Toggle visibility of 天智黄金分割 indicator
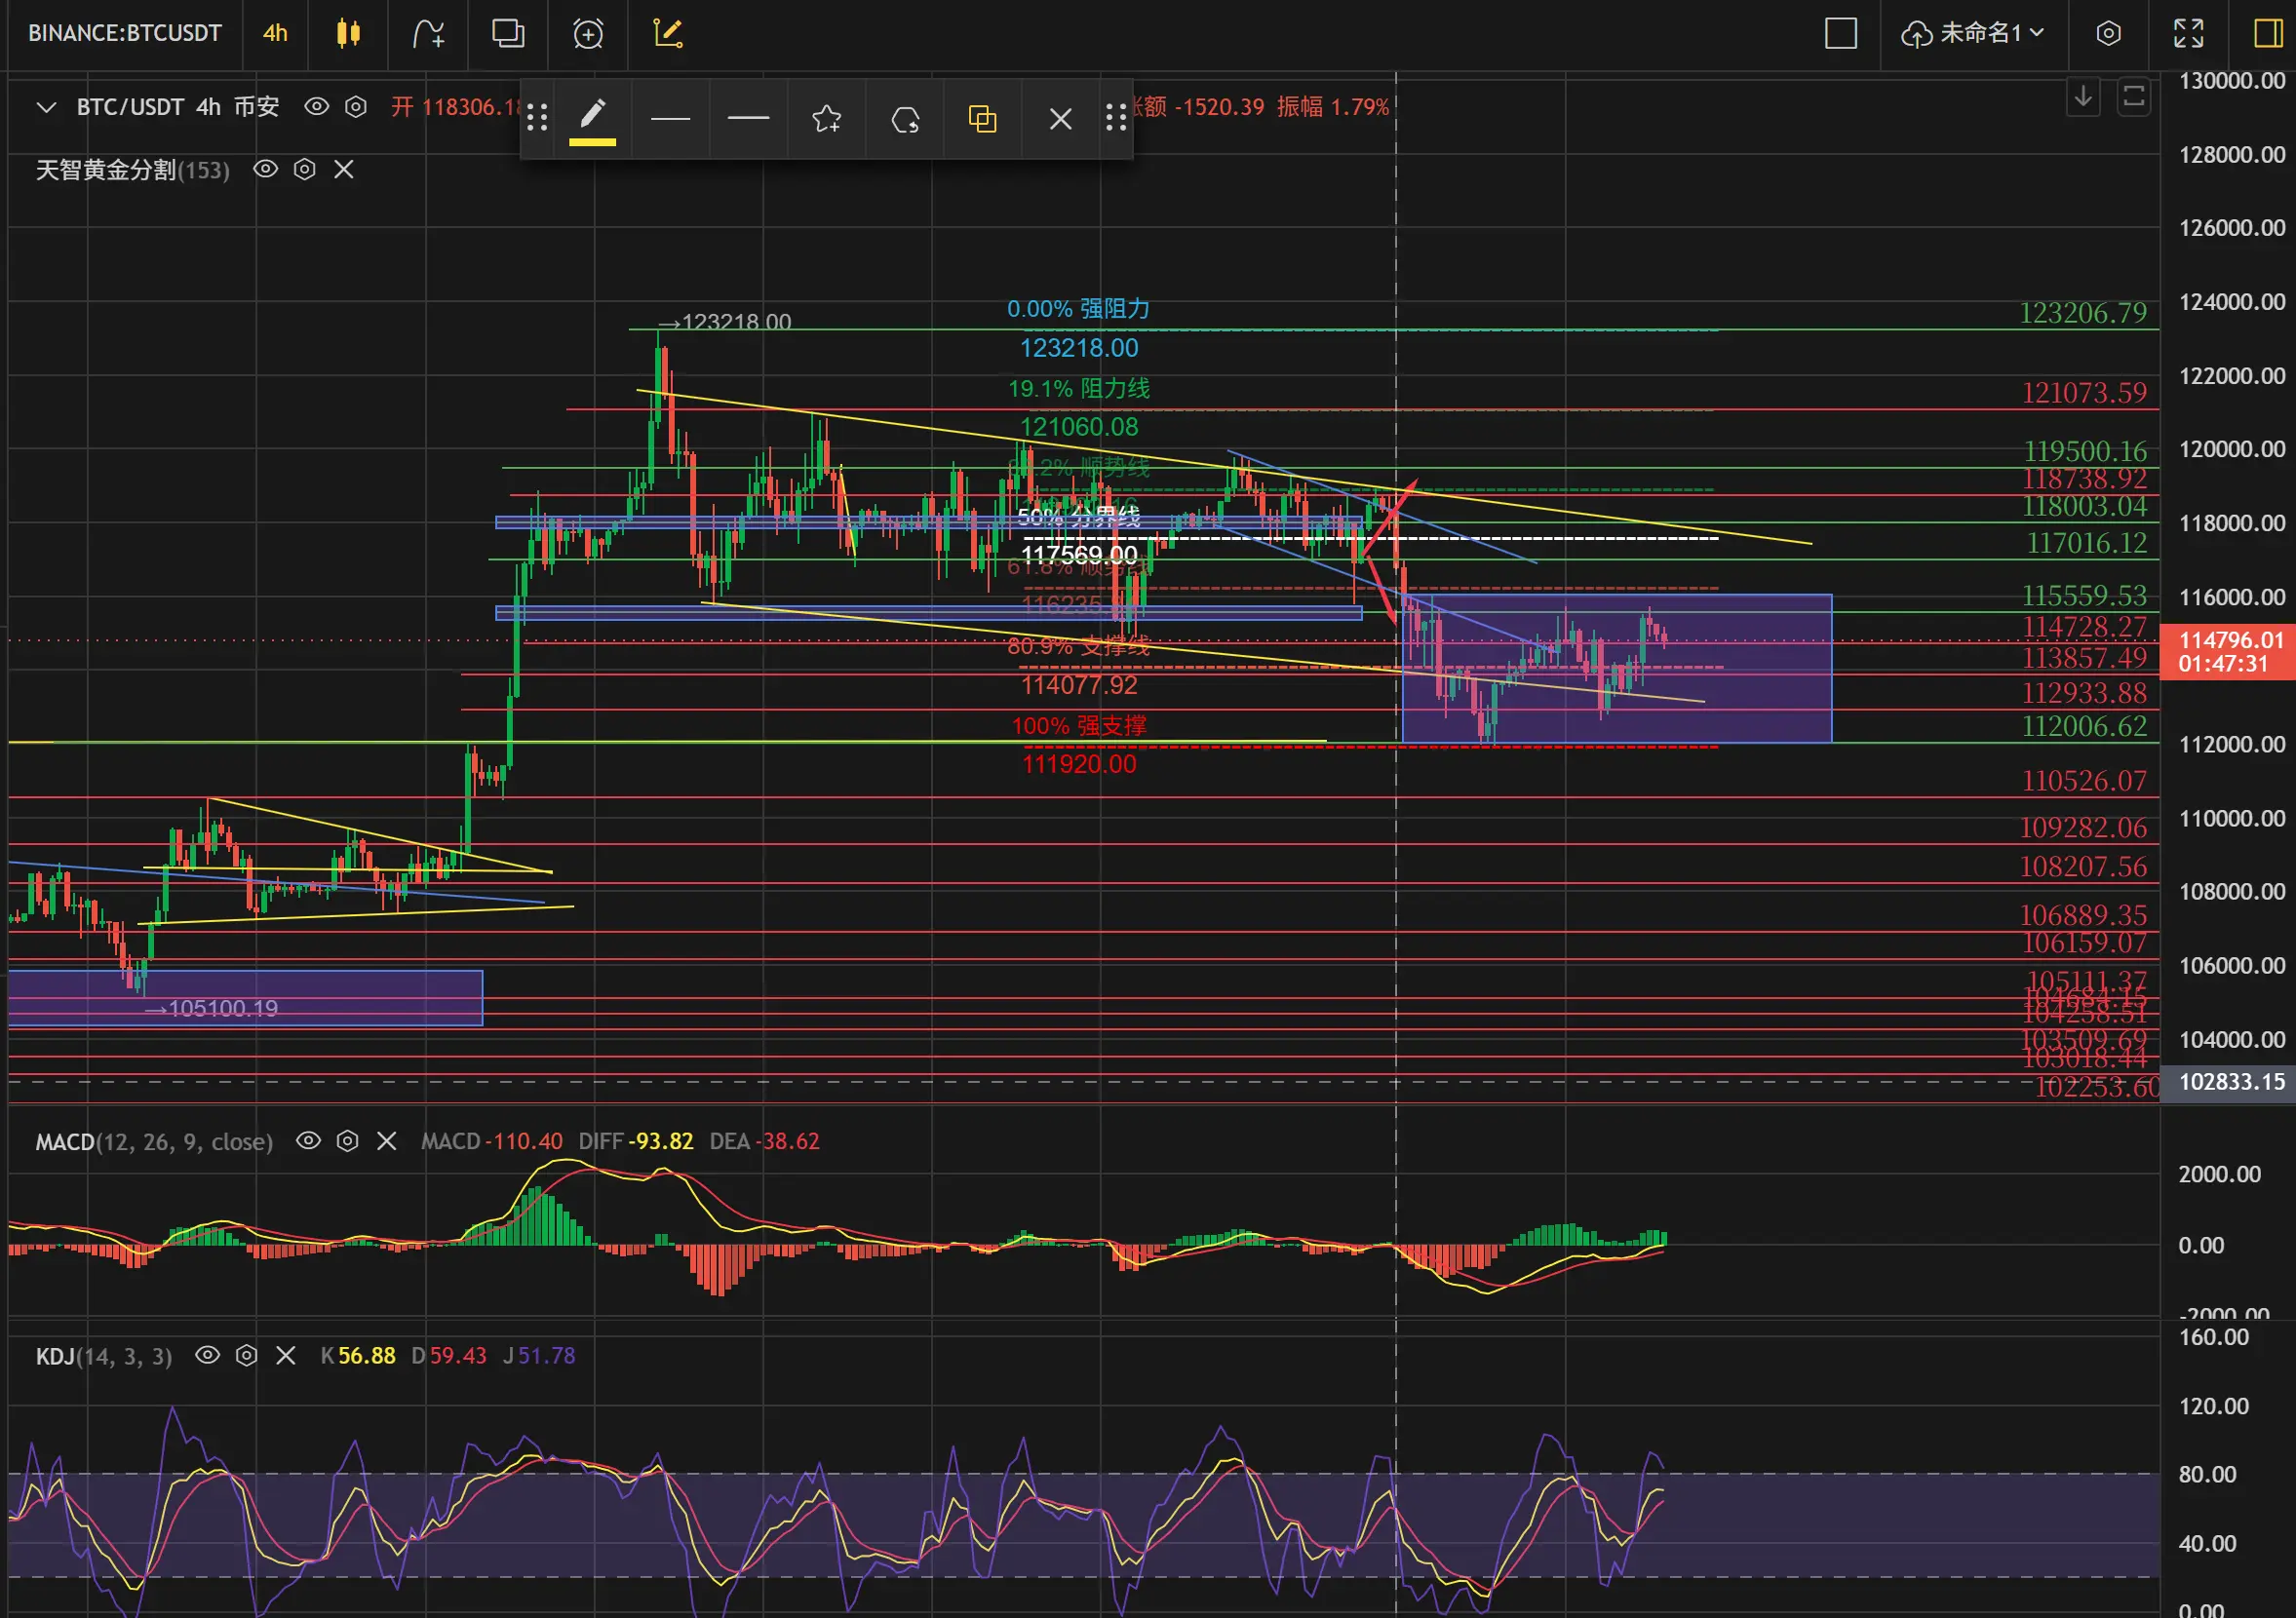Viewport: 2296px width, 1618px height. click(x=265, y=169)
